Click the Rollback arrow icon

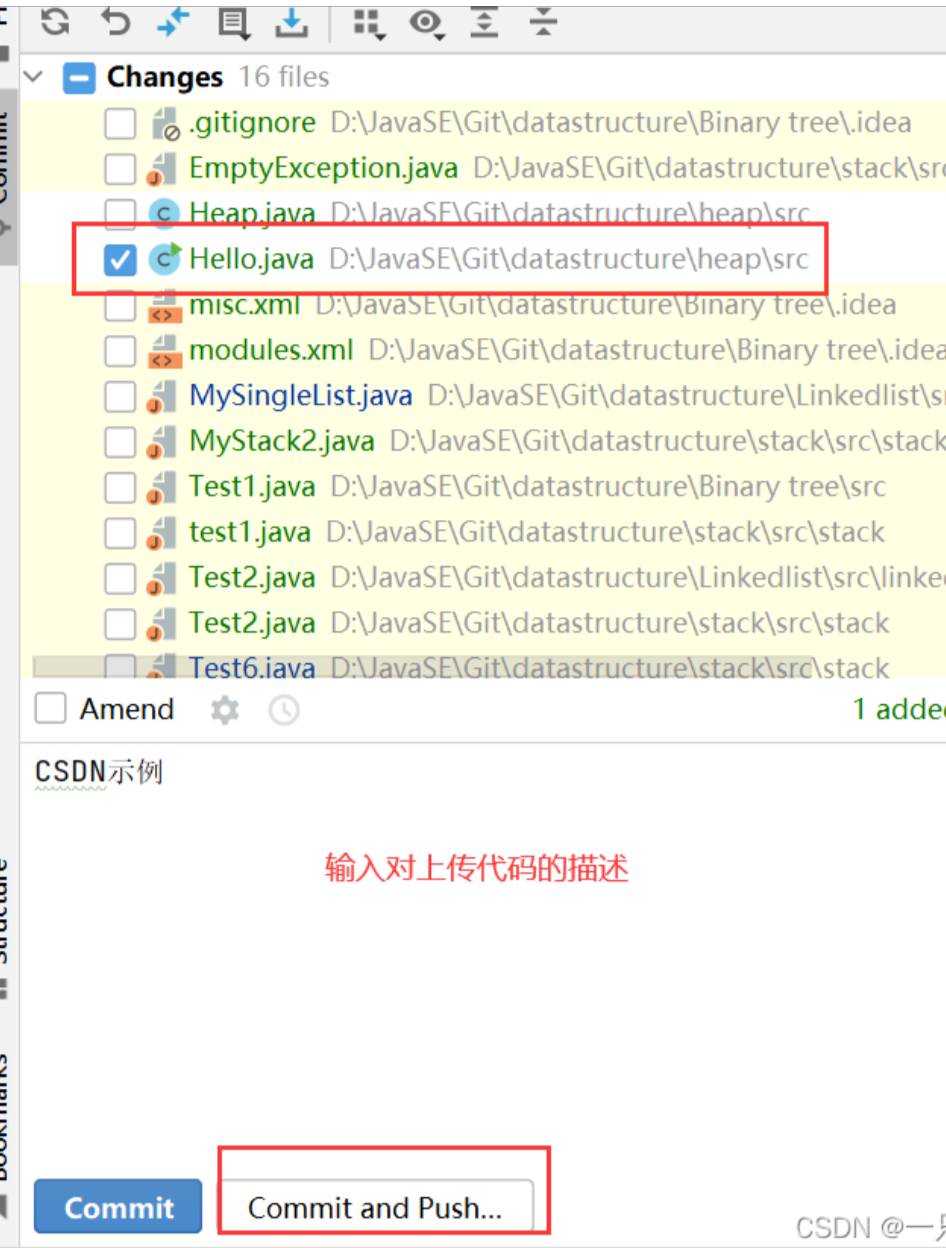[115, 22]
